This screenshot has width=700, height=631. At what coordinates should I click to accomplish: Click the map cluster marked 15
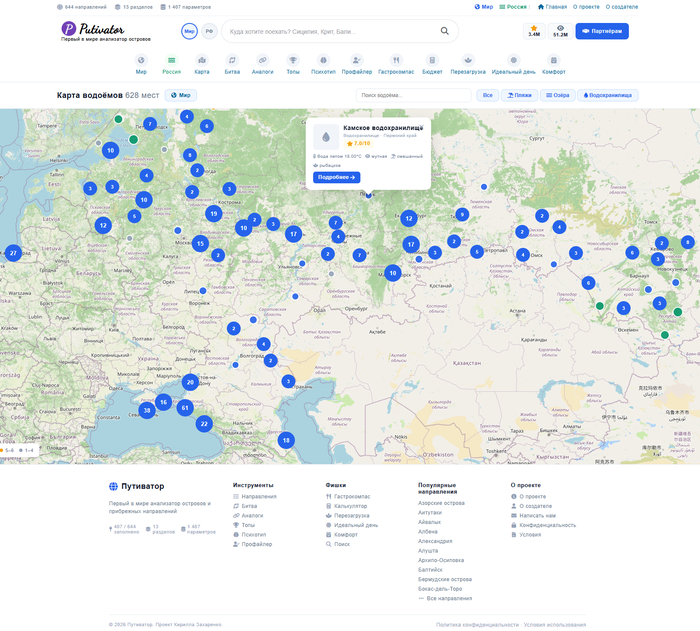tap(200, 243)
